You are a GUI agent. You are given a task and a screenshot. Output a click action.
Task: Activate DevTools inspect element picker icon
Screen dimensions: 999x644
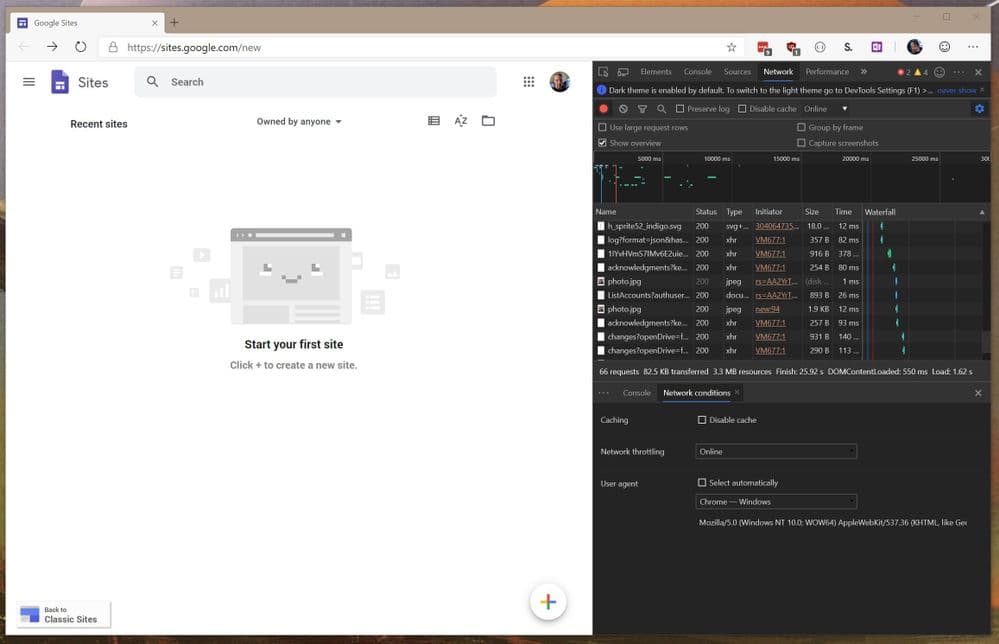pos(603,72)
